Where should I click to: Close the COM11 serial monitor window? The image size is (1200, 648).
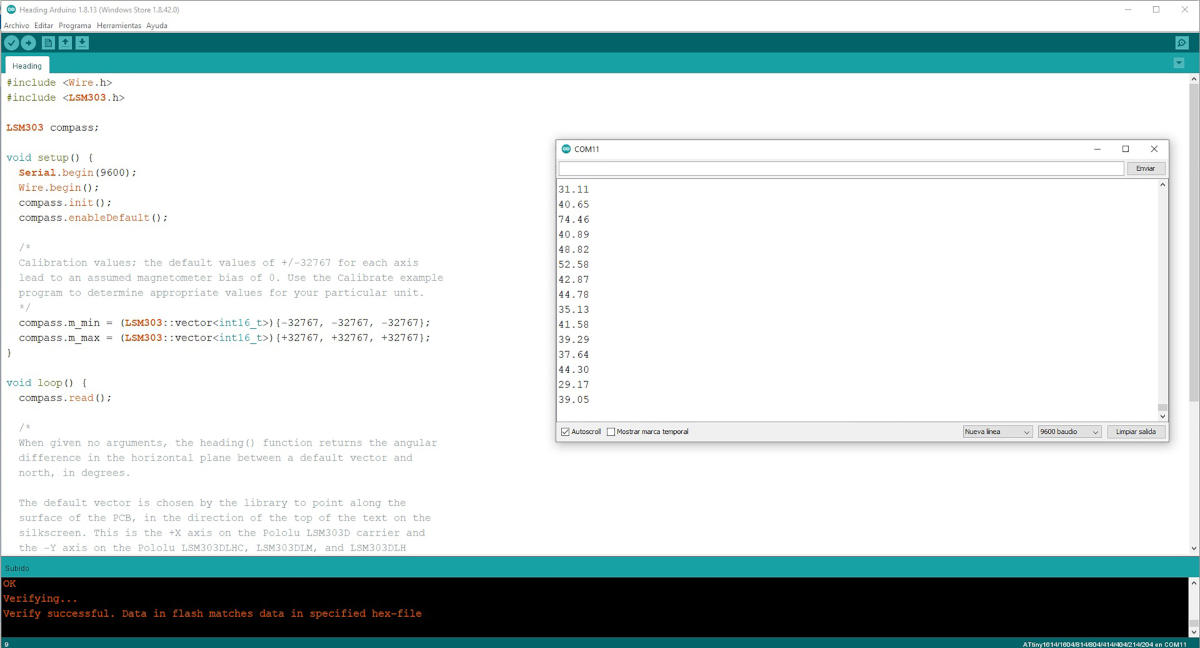[1154, 149]
